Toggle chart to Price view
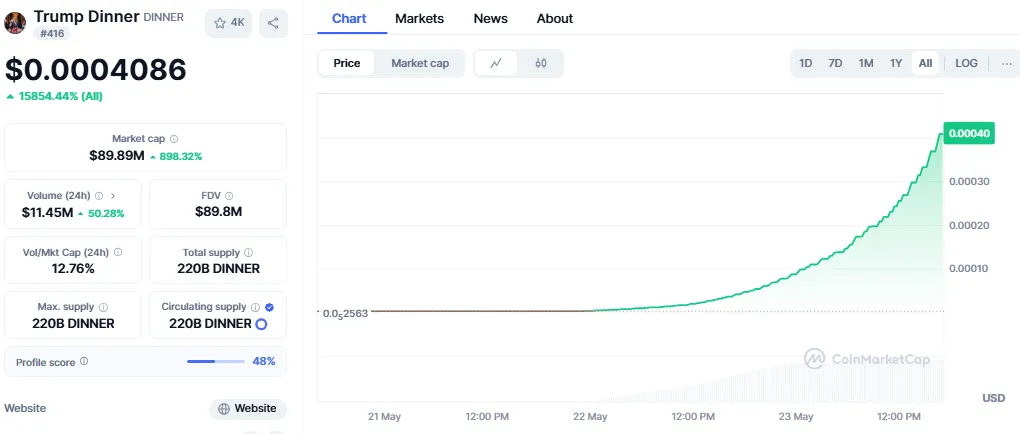Image resolution: width=1020 pixels, height=434 pixels. (x=347, y=64)
